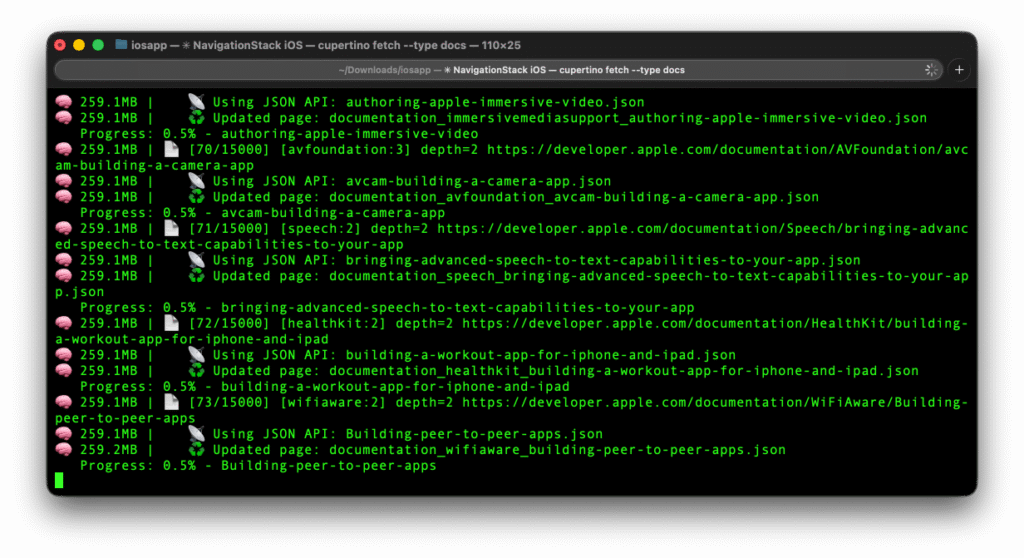Click the page icon next to [71/15000]
Viewport: 1024px width, 558px height.
170,229
